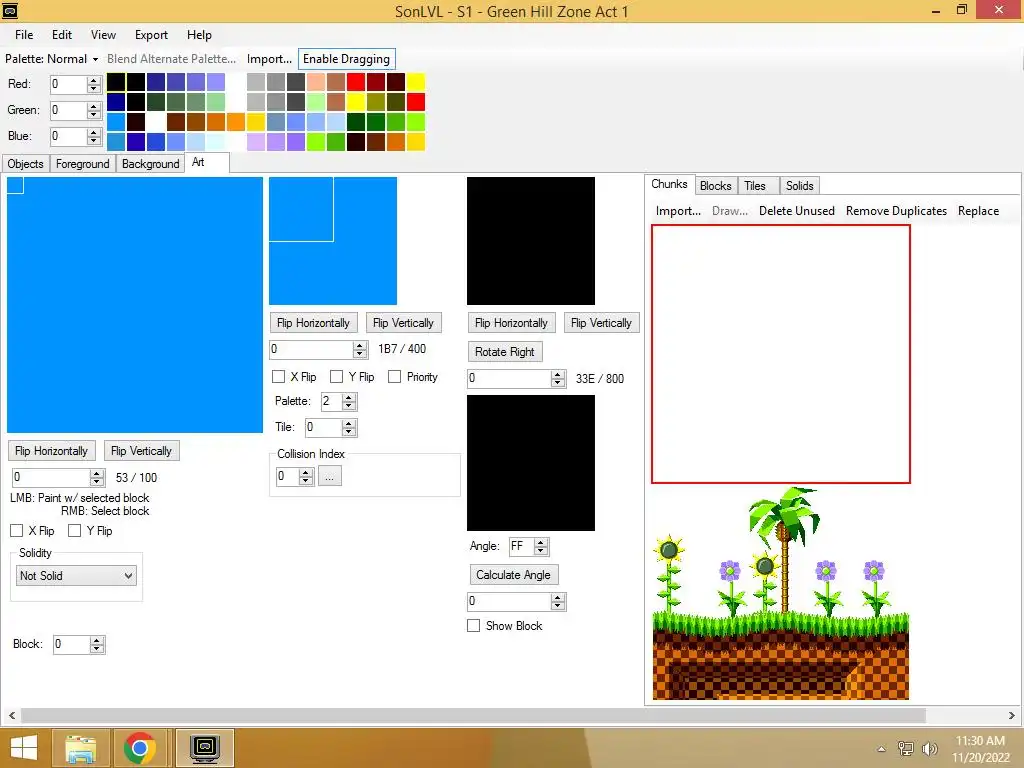
Task: Click the Replace button
Action: click(978, 211)
